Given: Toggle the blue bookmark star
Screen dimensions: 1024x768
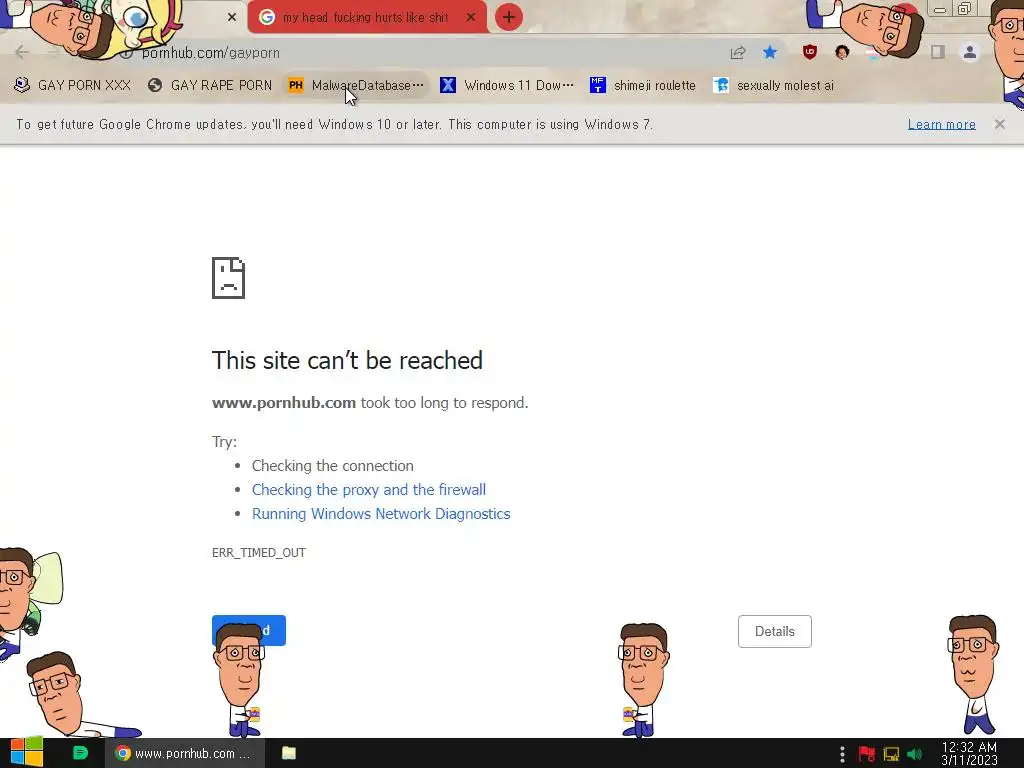Looking at the screenshot, I should coord(770,52).
